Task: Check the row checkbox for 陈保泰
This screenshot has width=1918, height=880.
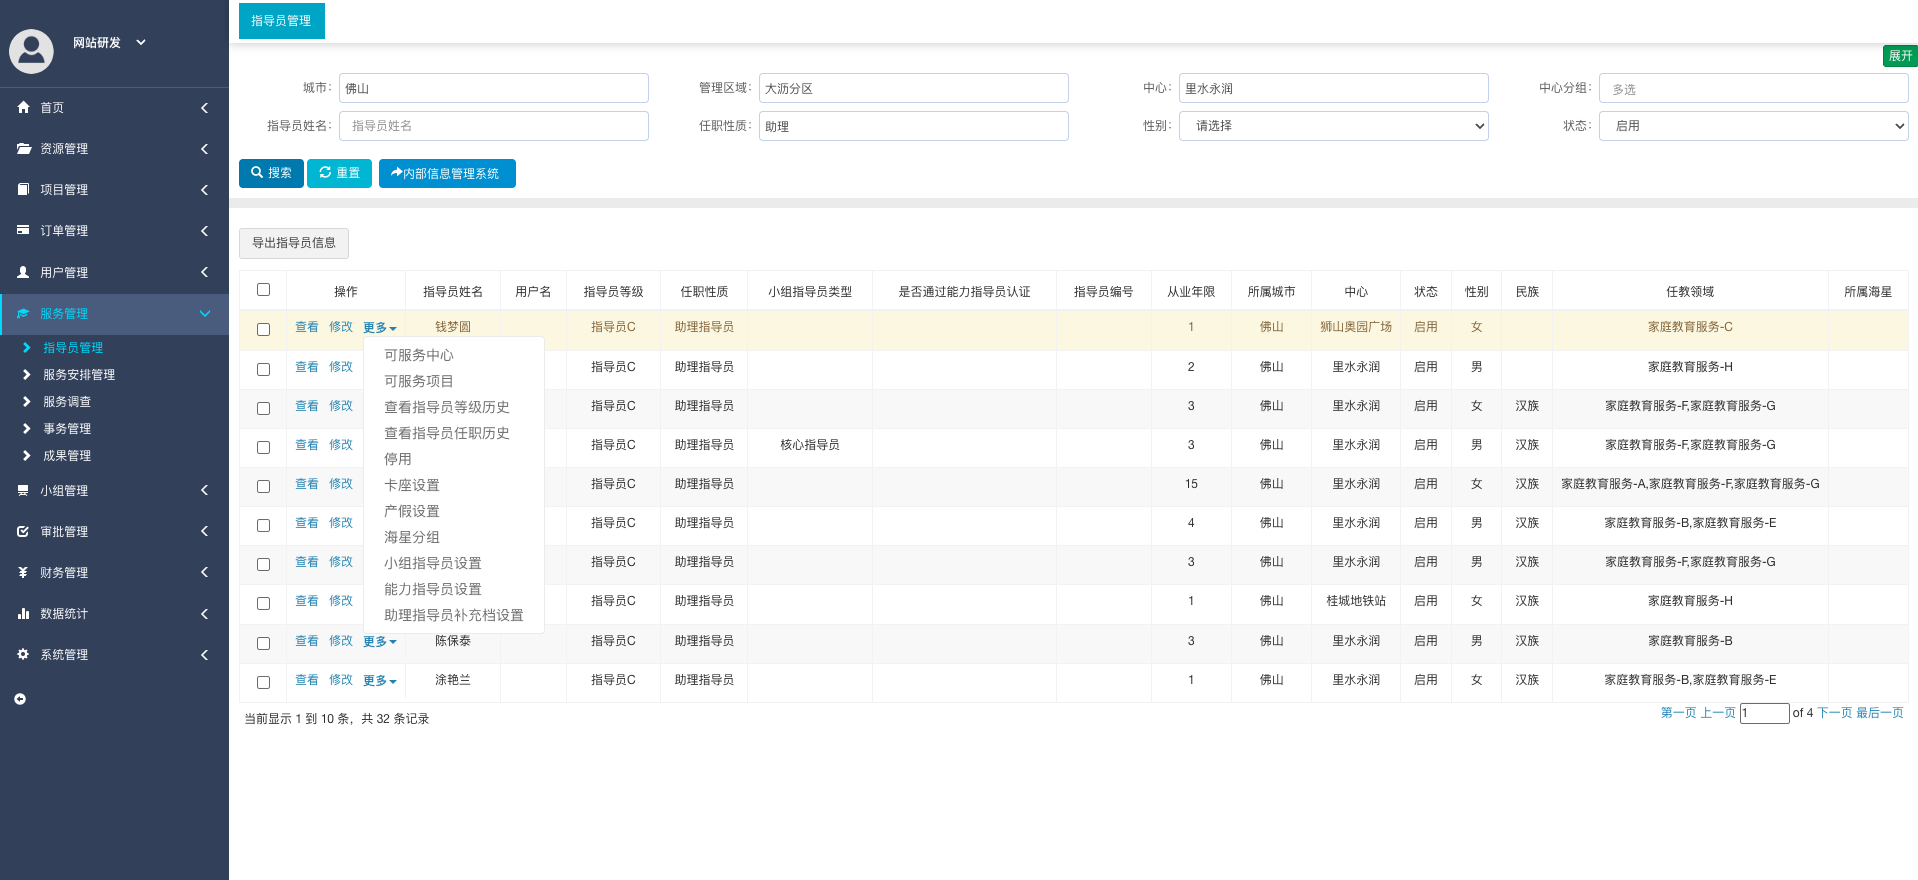Action: click(x=263, y=643)
